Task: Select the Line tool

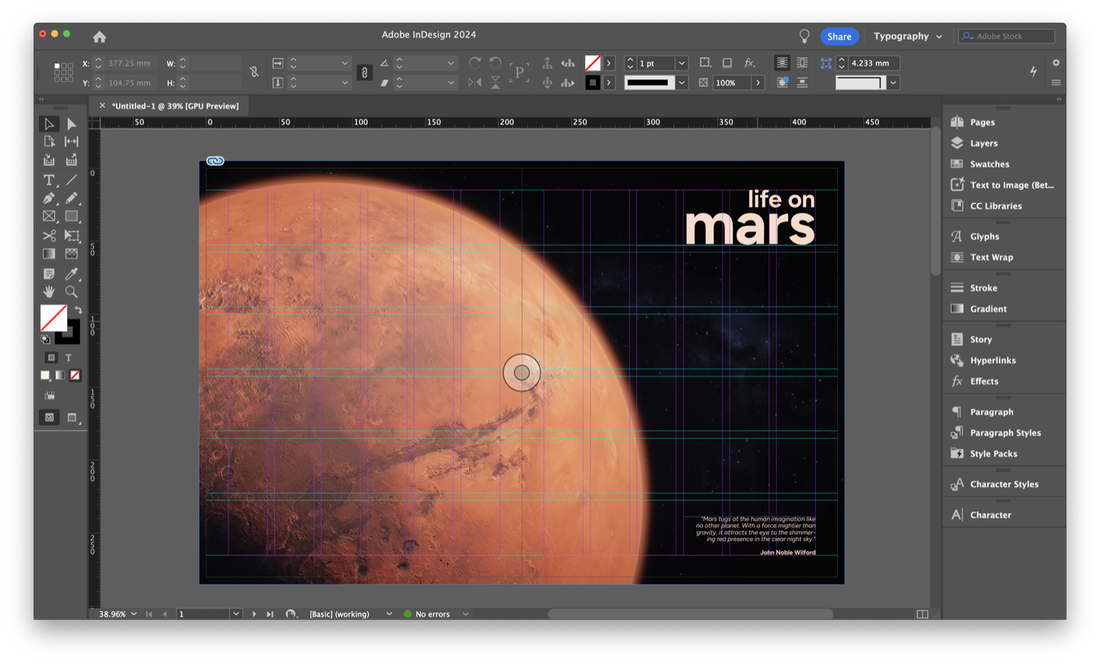Action: pyautogui.click(x=72, y=180)
